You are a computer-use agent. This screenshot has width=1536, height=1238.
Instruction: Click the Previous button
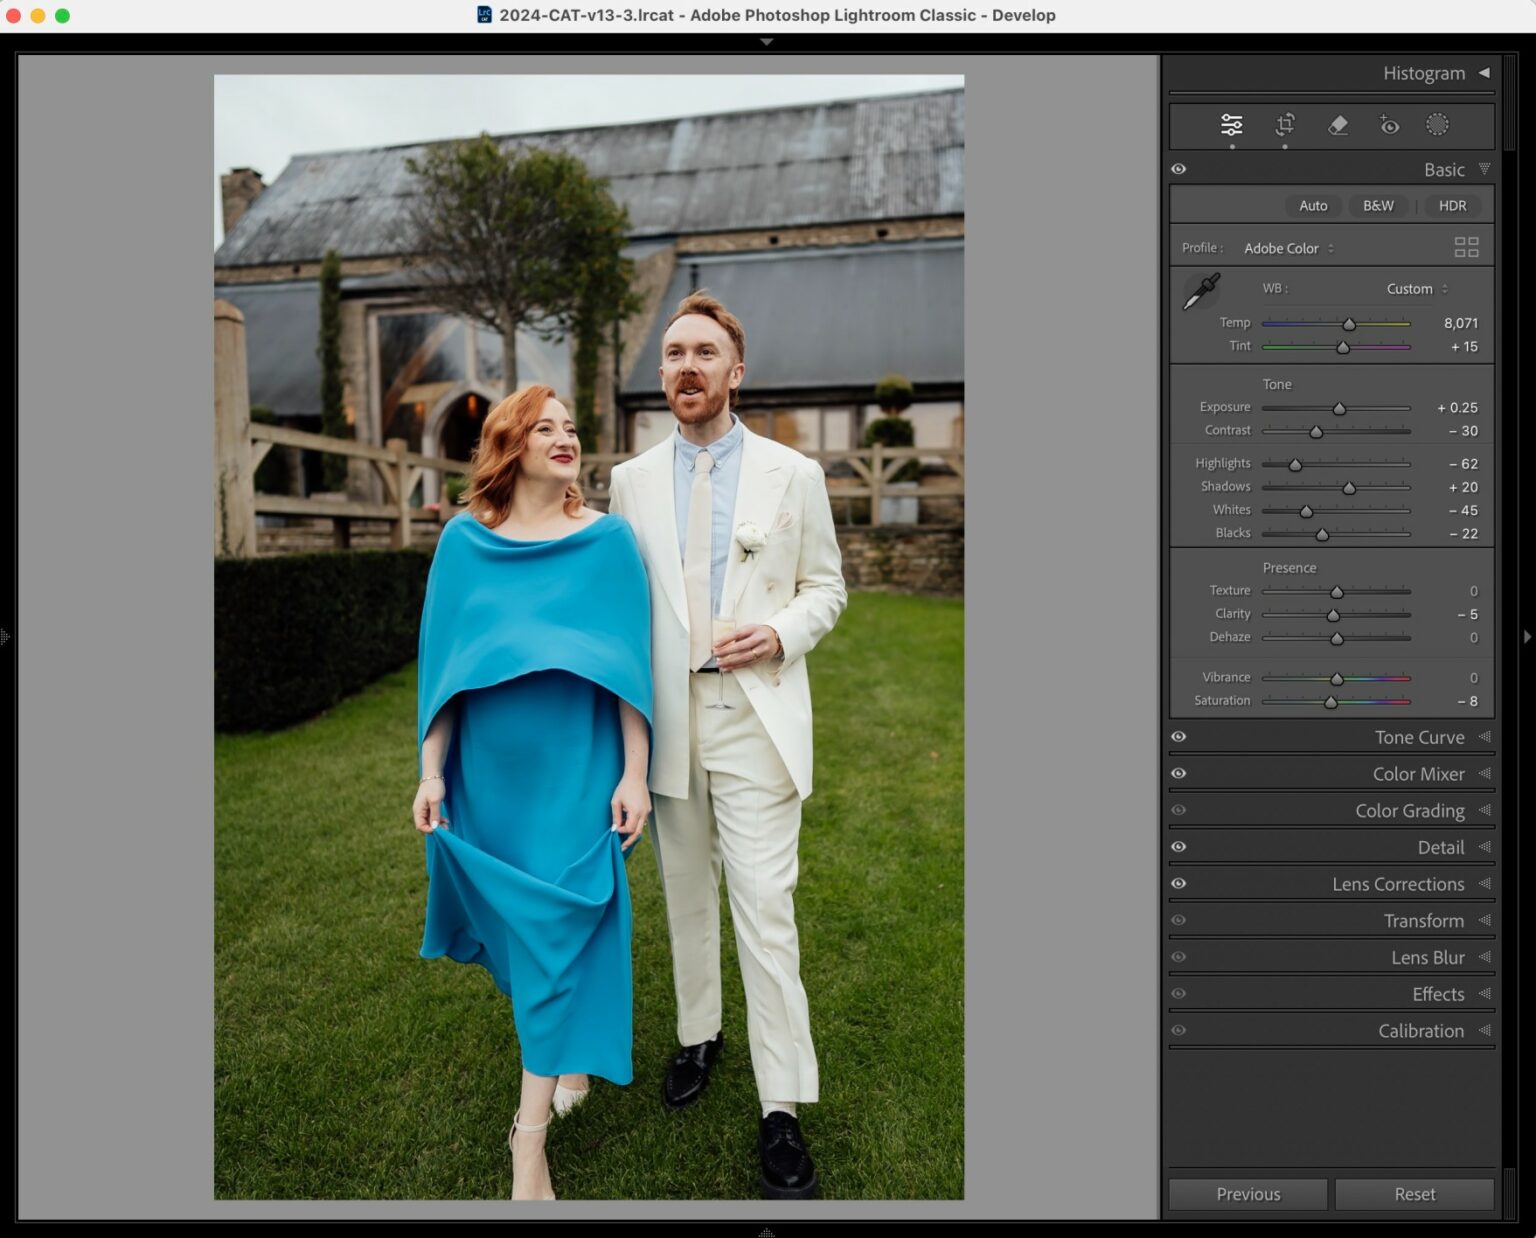coord(1247,1193)
